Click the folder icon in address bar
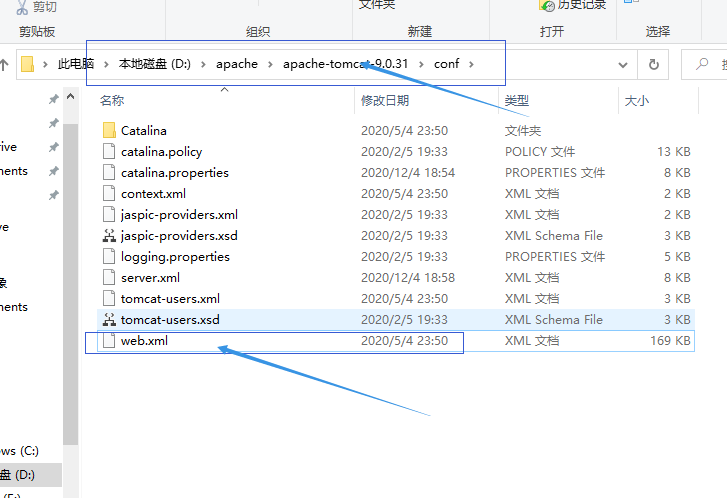This screenshot has height=498, width=727. click(x=27, y=64)
